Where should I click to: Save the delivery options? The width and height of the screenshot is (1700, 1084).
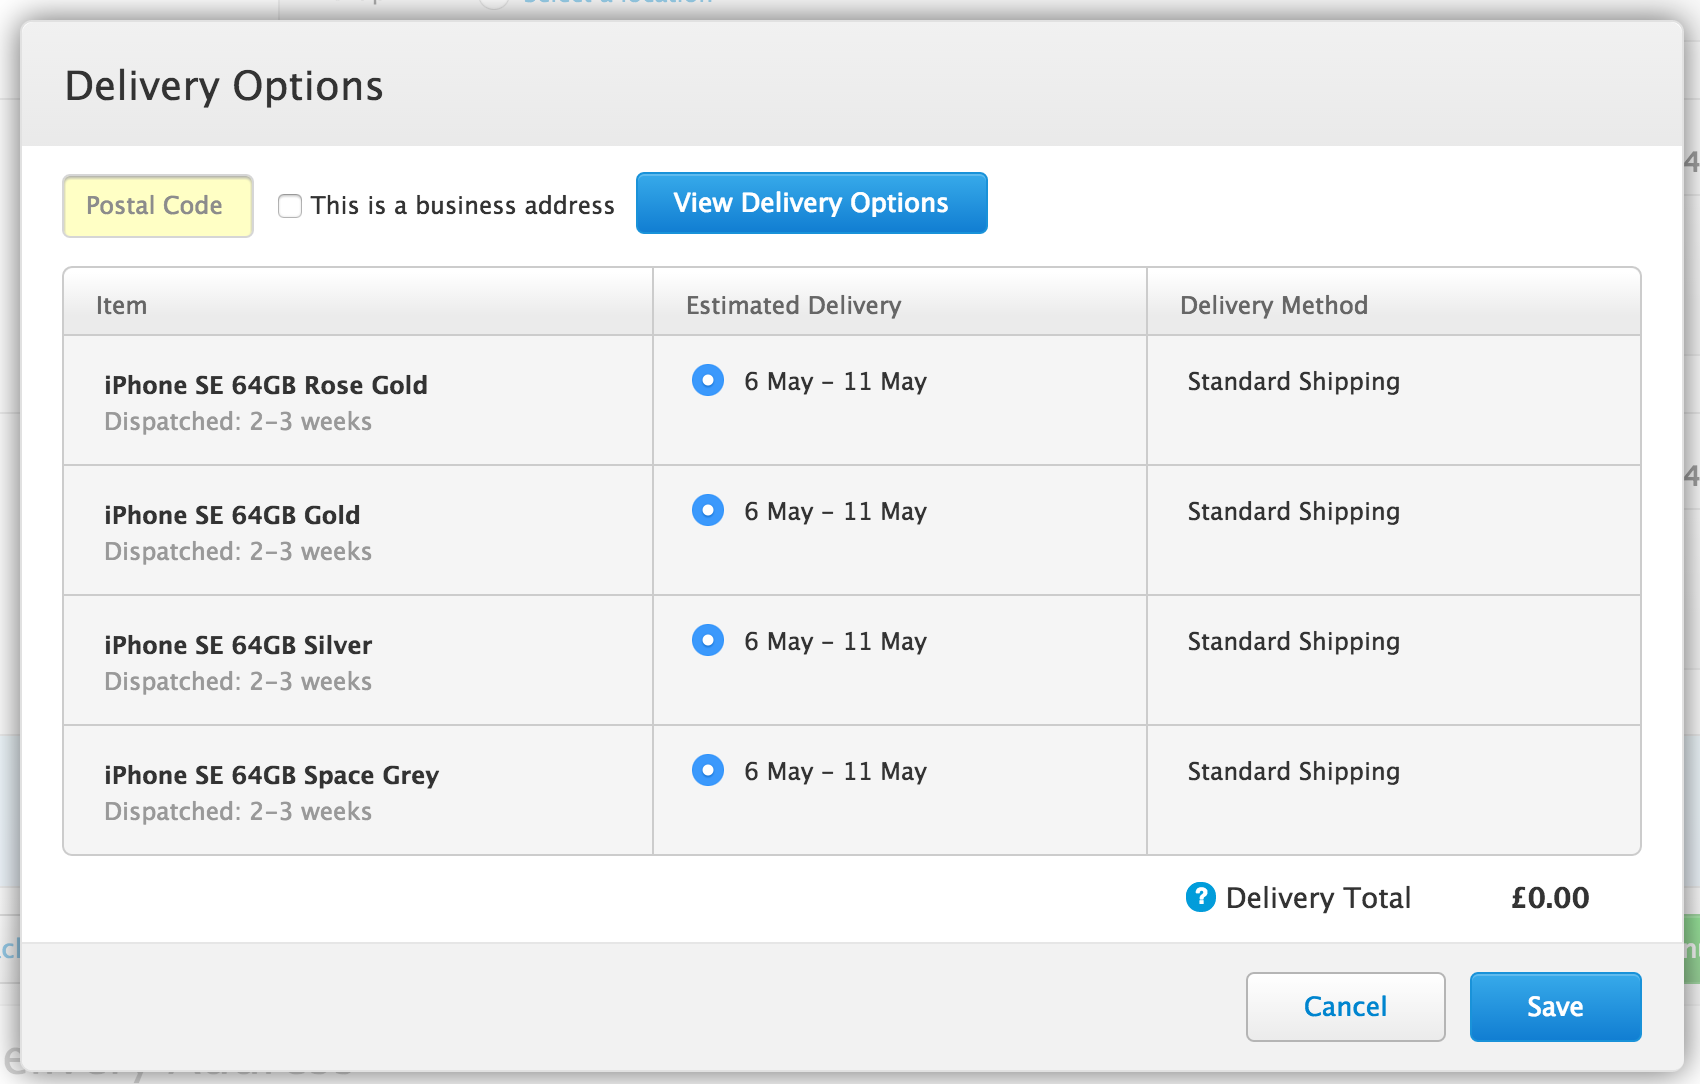tap(1555, 1006)
